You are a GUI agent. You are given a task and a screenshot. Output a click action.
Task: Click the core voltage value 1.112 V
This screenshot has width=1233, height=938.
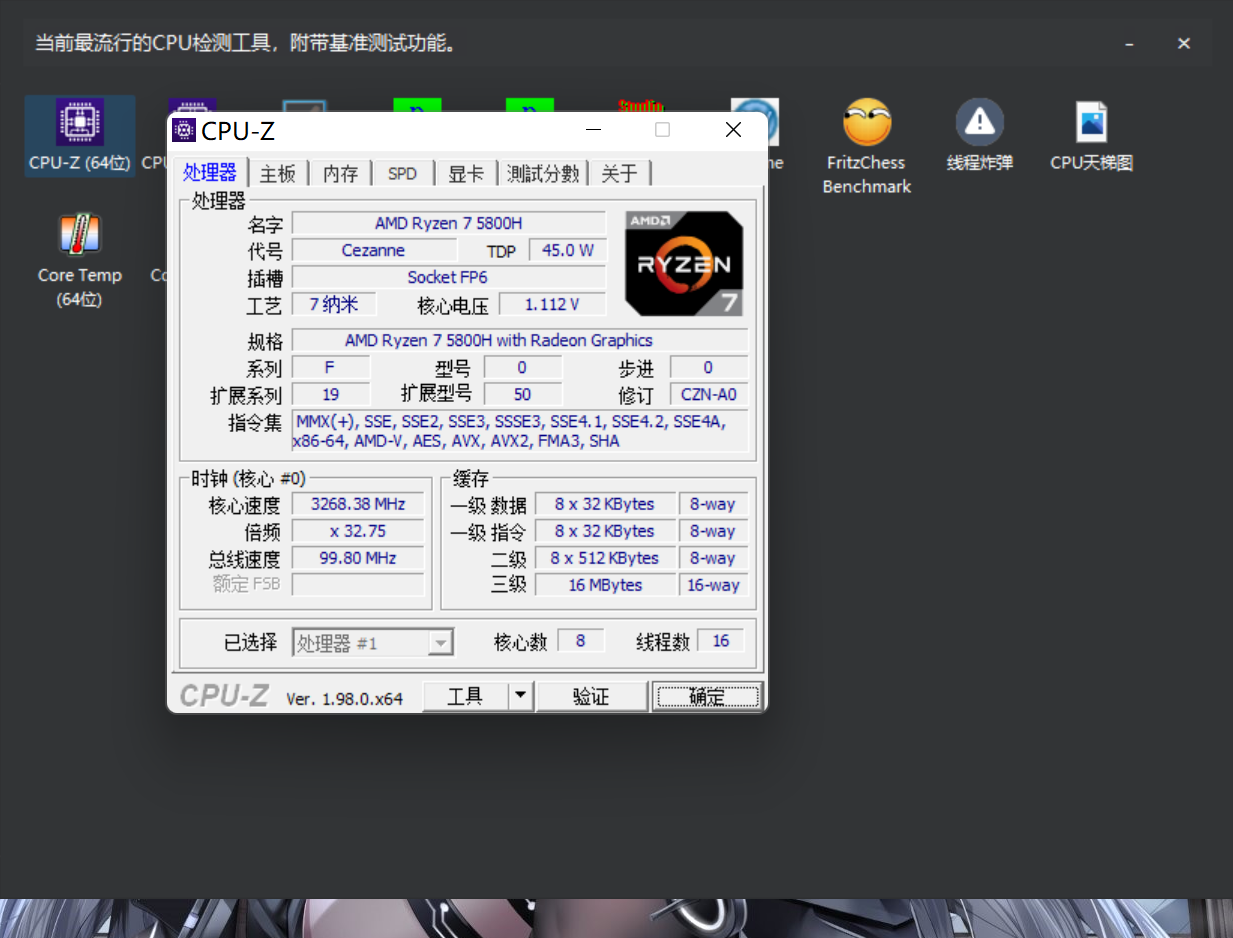click(553, 304)
